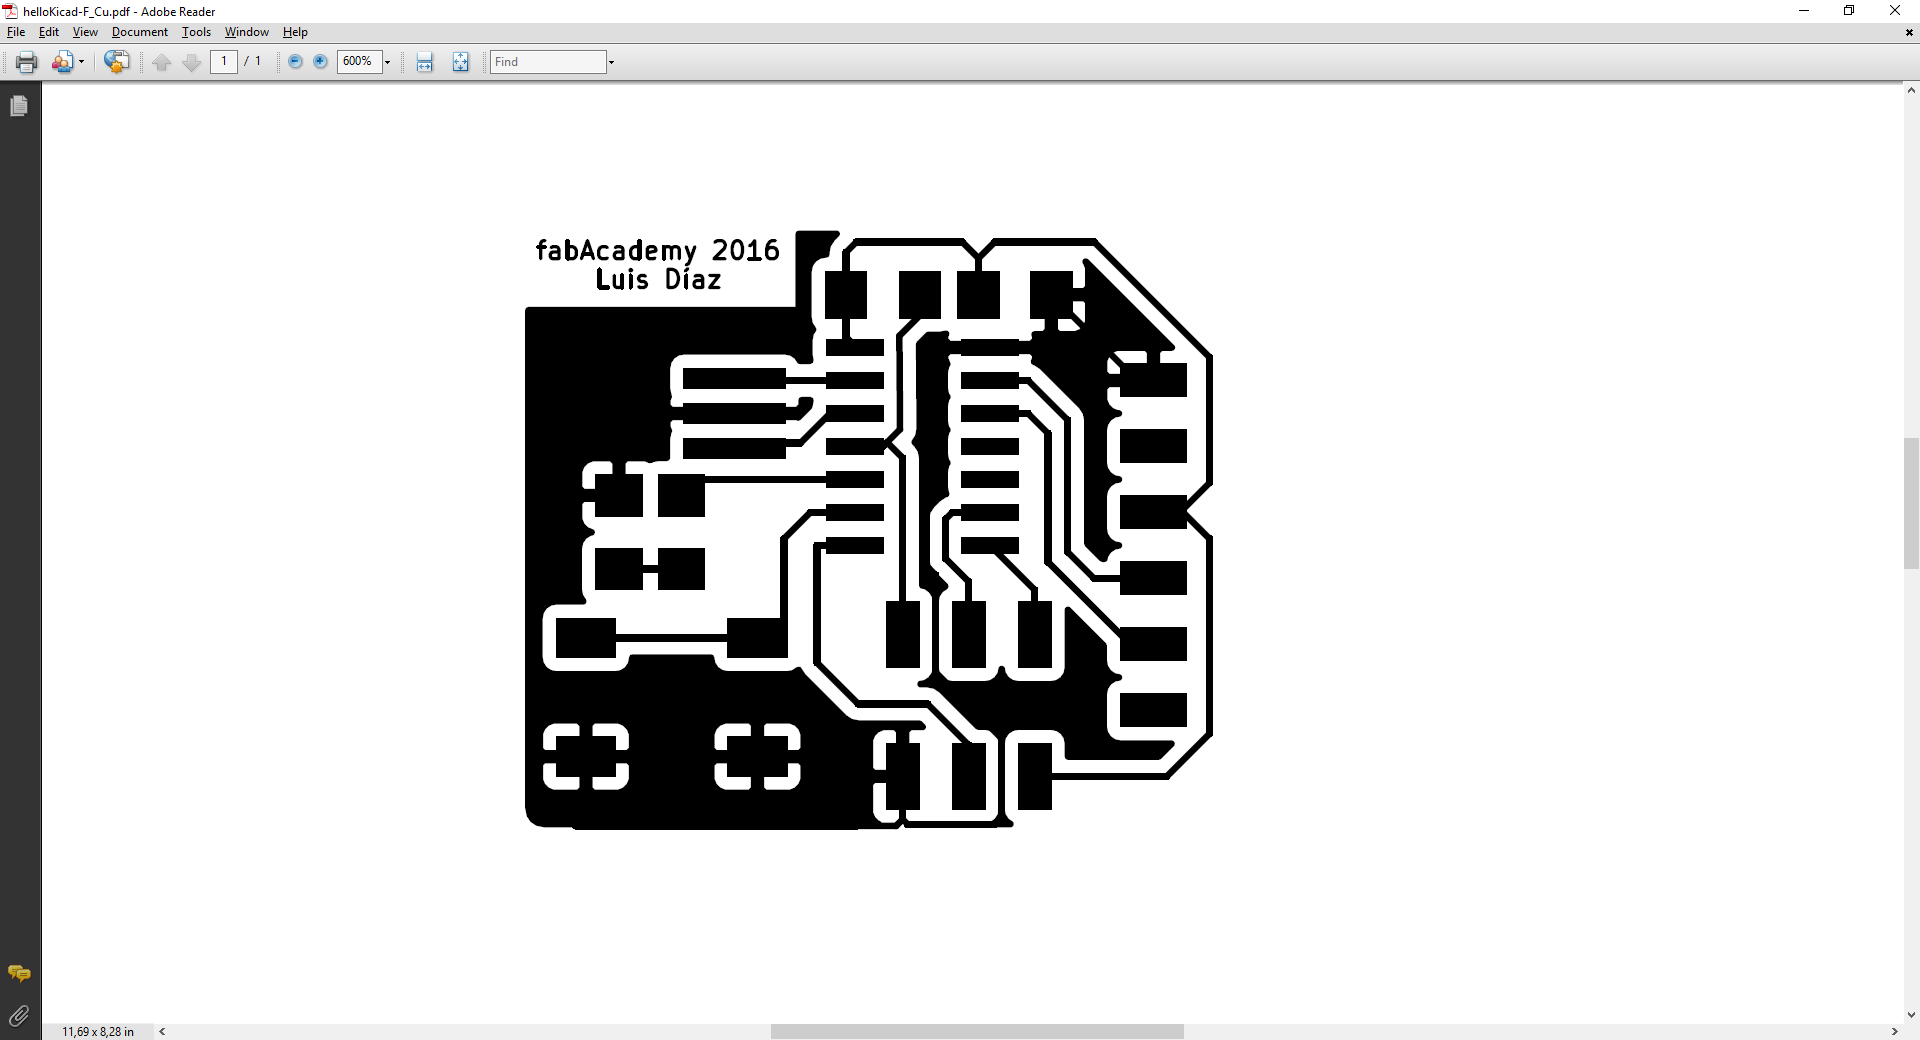Click the Zoom Out minus button

click(295, 62)
